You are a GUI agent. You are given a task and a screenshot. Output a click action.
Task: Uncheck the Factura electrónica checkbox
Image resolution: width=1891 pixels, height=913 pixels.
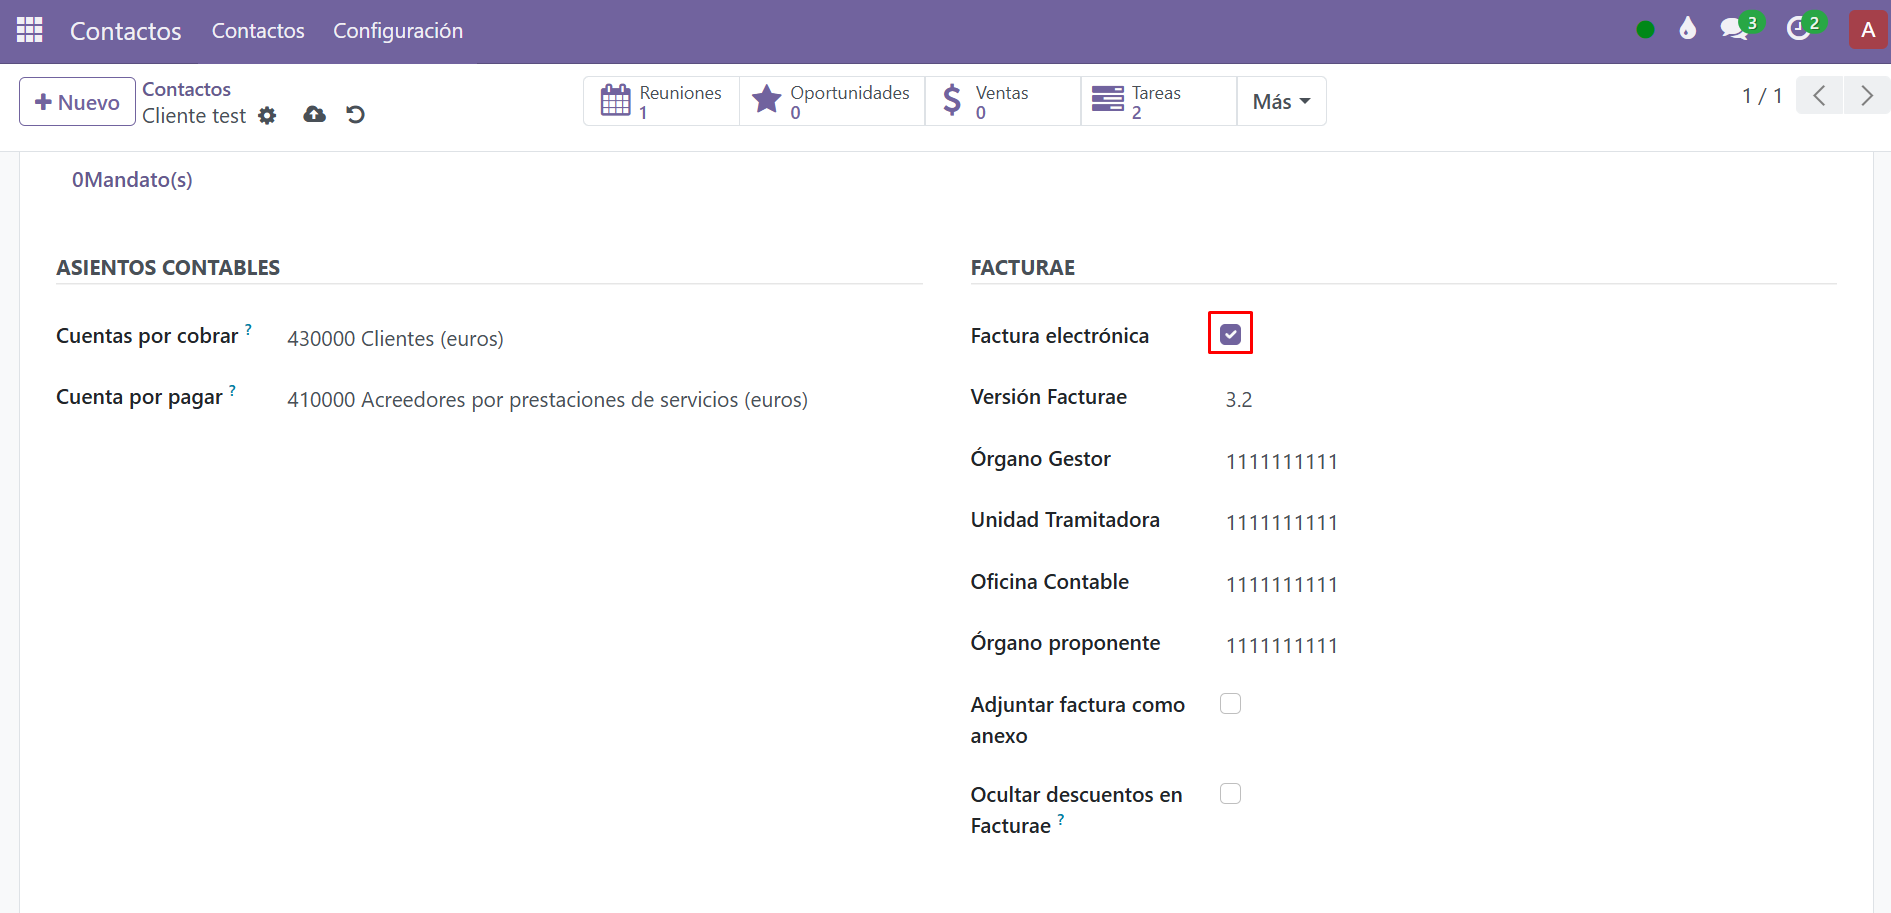[1230, 334]
